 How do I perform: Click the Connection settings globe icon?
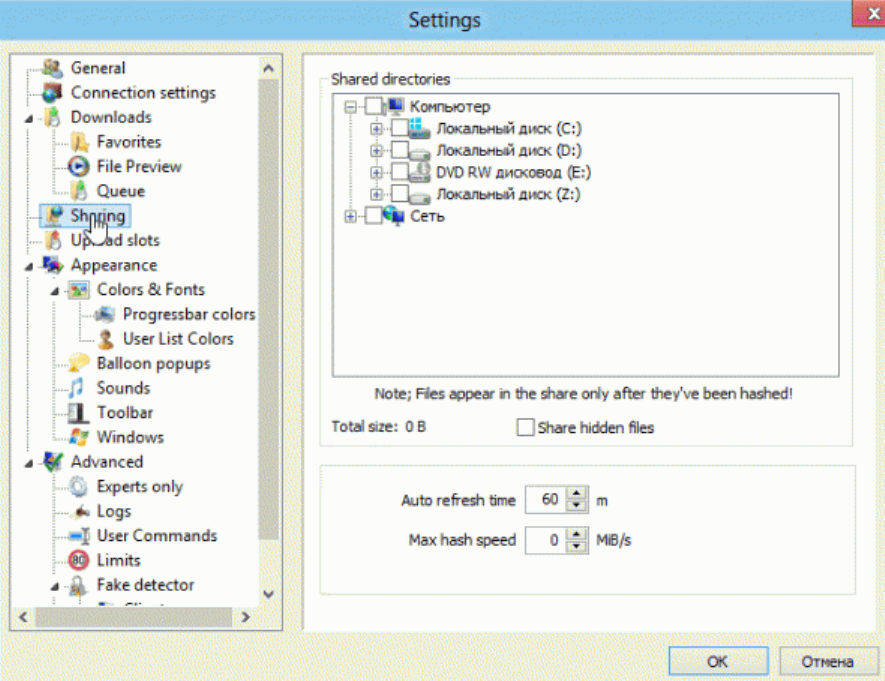53,93
